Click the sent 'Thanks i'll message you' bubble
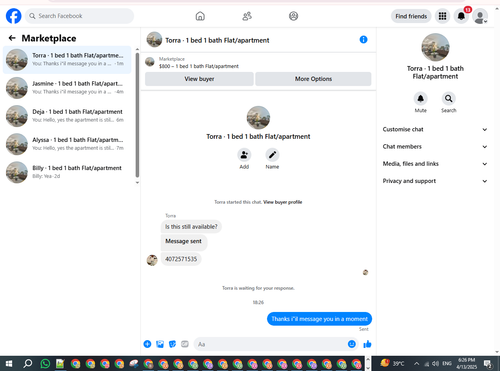This screenshot has width=500, height=371. point(319,319)
